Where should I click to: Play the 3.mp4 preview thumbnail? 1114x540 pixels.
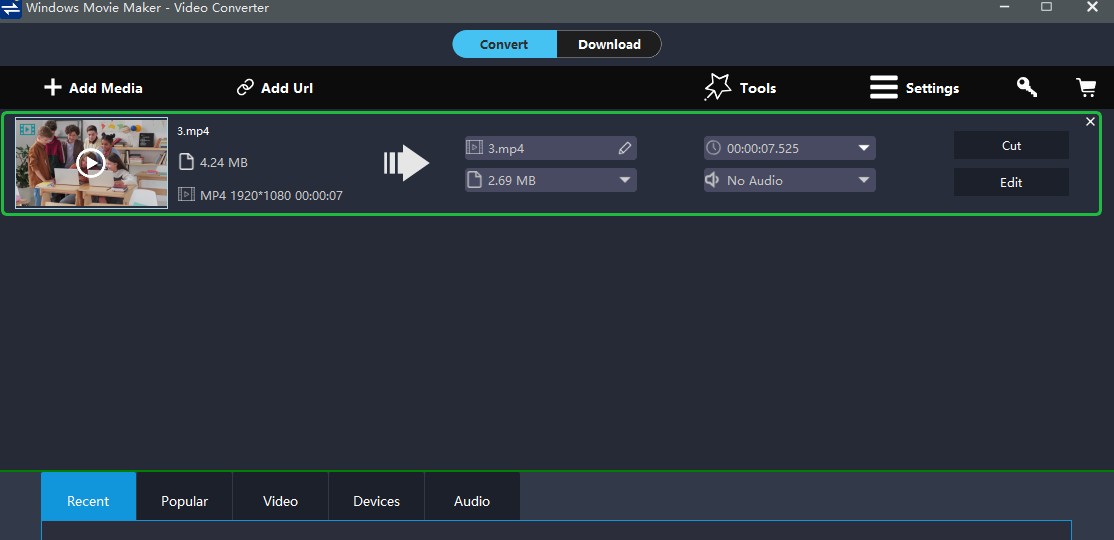pyautogui.click(x=91, y=163)
